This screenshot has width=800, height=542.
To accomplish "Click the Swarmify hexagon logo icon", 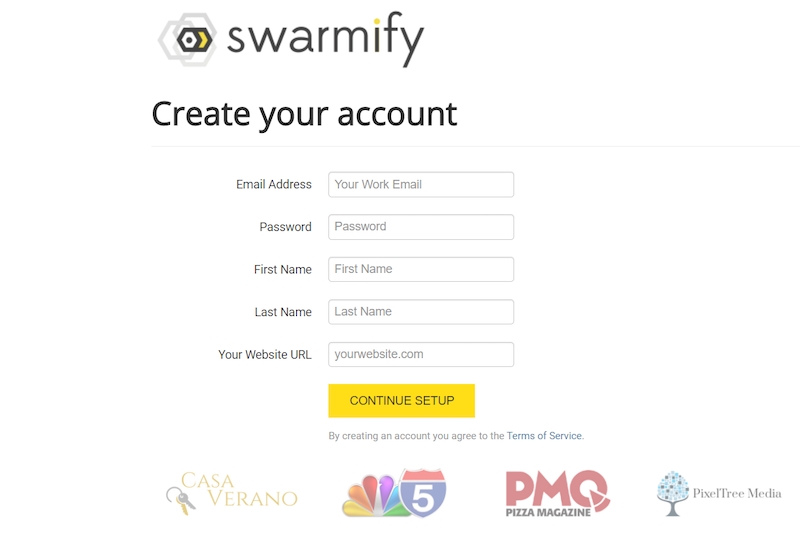I will click(187, 39).
